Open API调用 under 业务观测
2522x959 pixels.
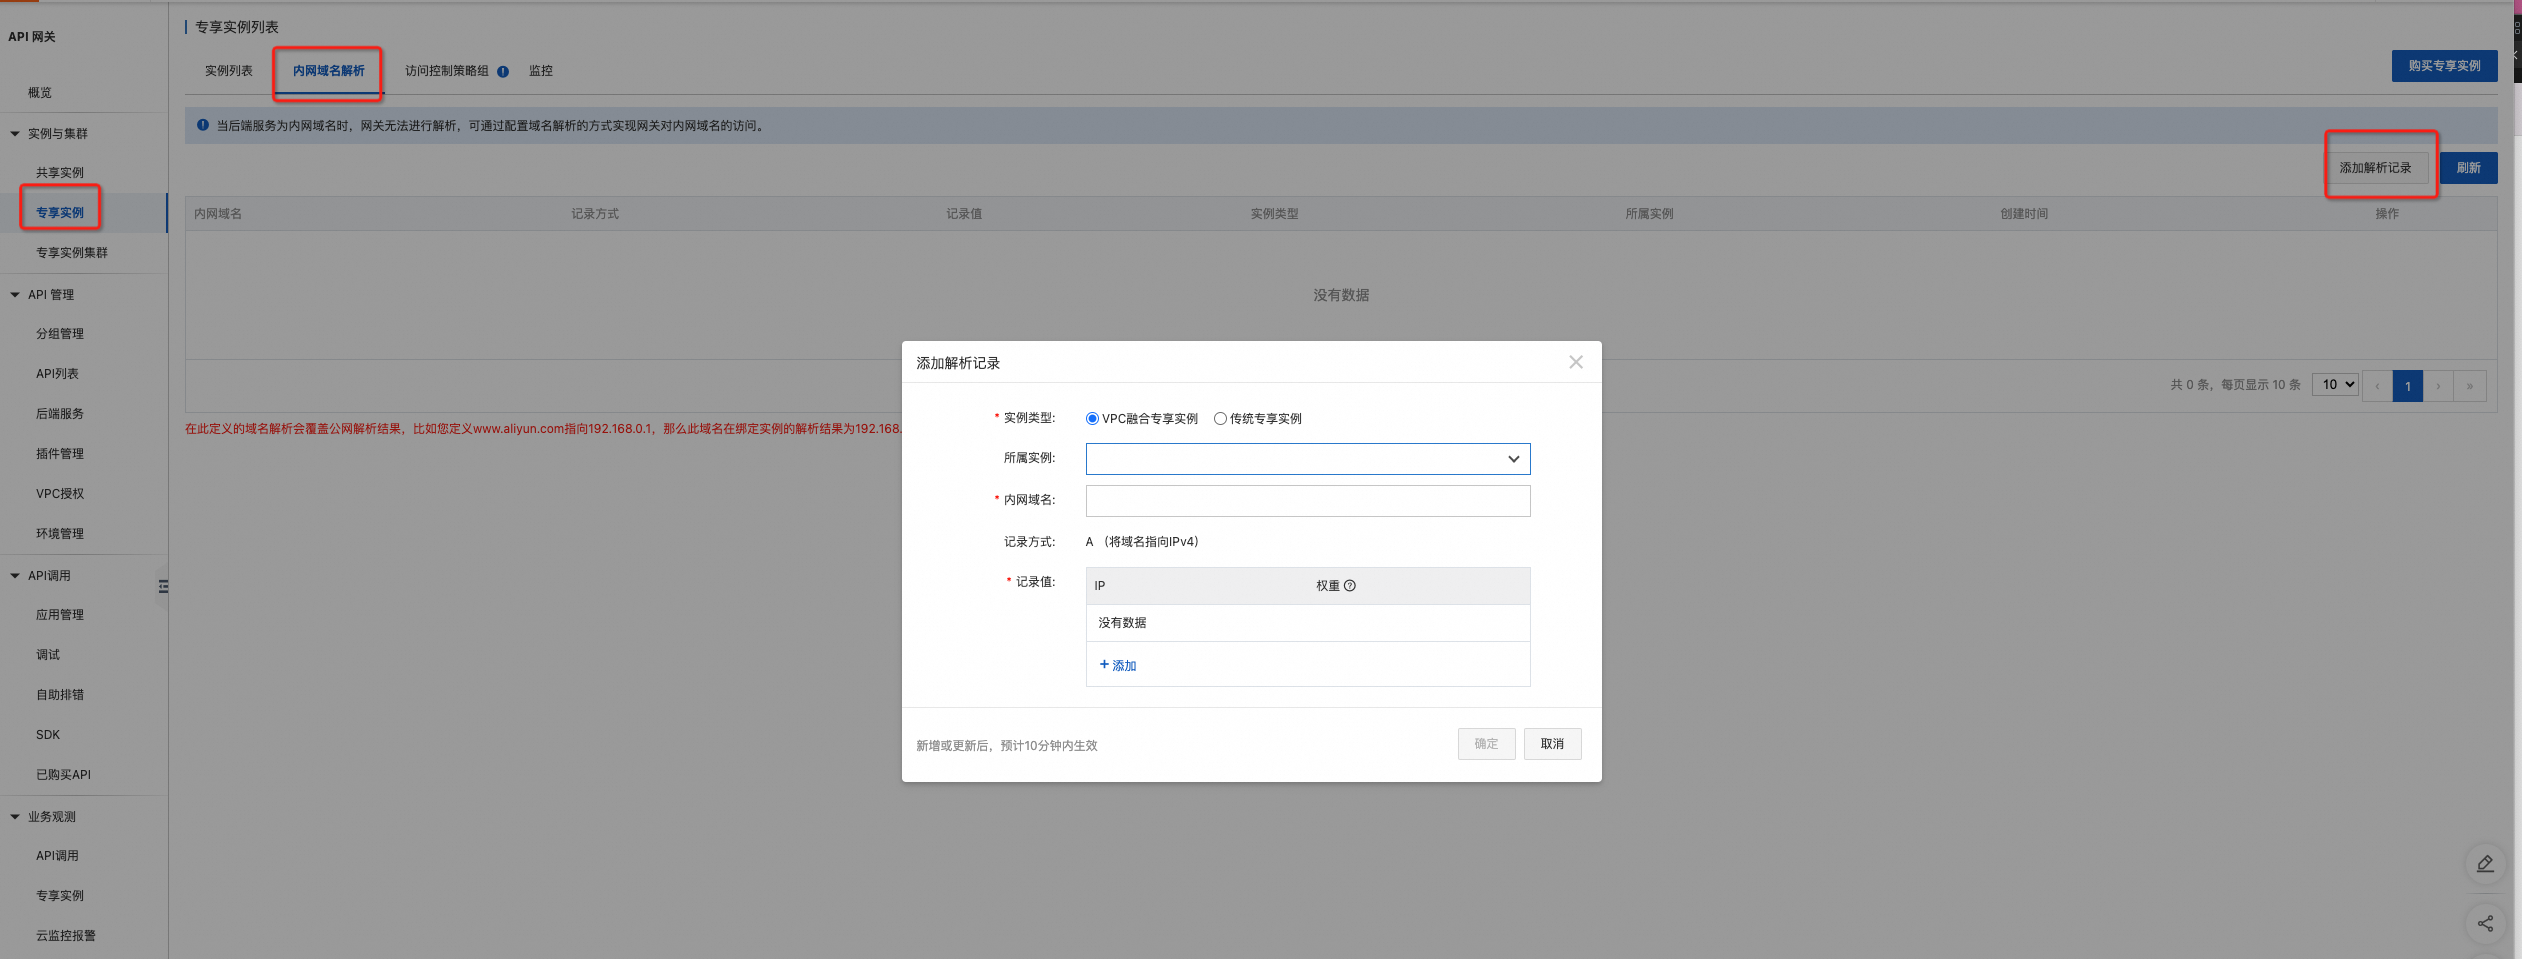point(57,856)
